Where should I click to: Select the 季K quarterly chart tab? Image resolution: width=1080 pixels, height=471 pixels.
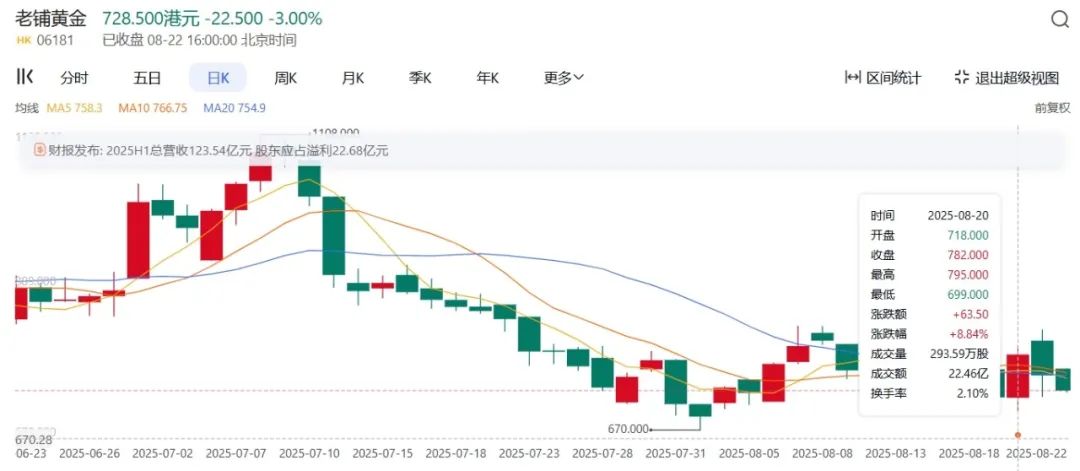click(420, 78)
